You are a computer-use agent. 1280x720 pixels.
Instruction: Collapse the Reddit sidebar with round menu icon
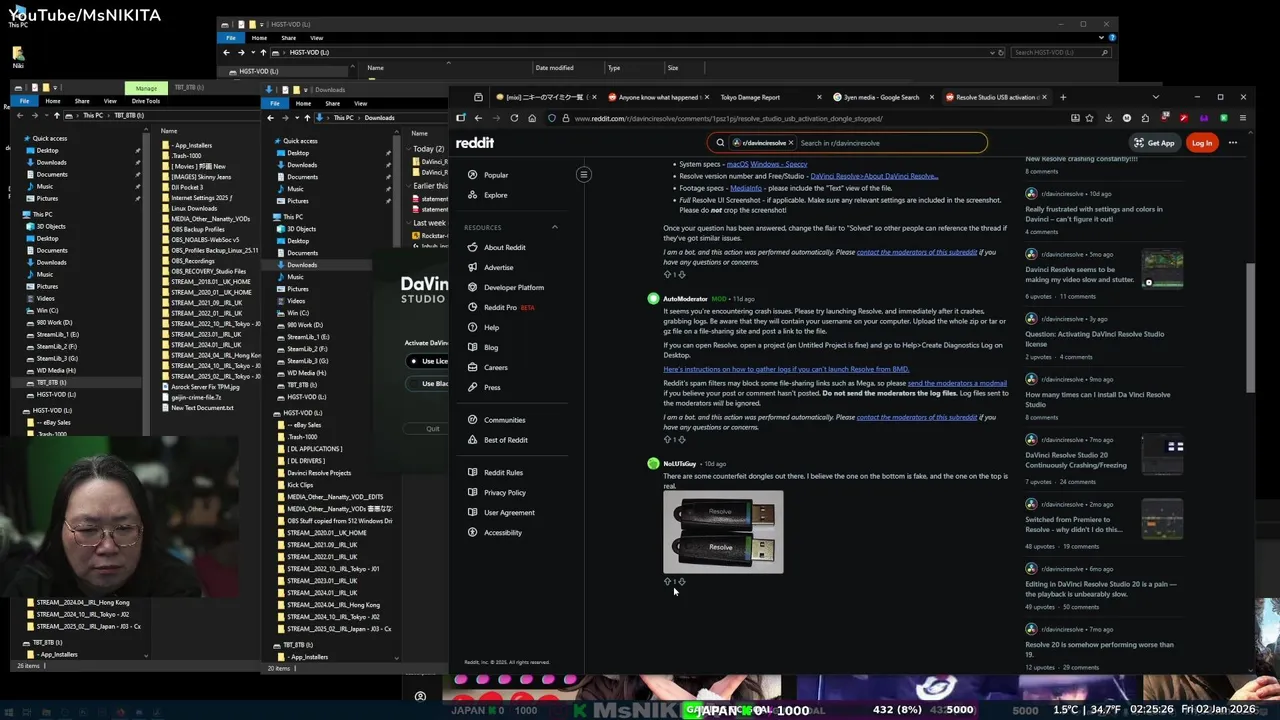(x=583, y=175)
